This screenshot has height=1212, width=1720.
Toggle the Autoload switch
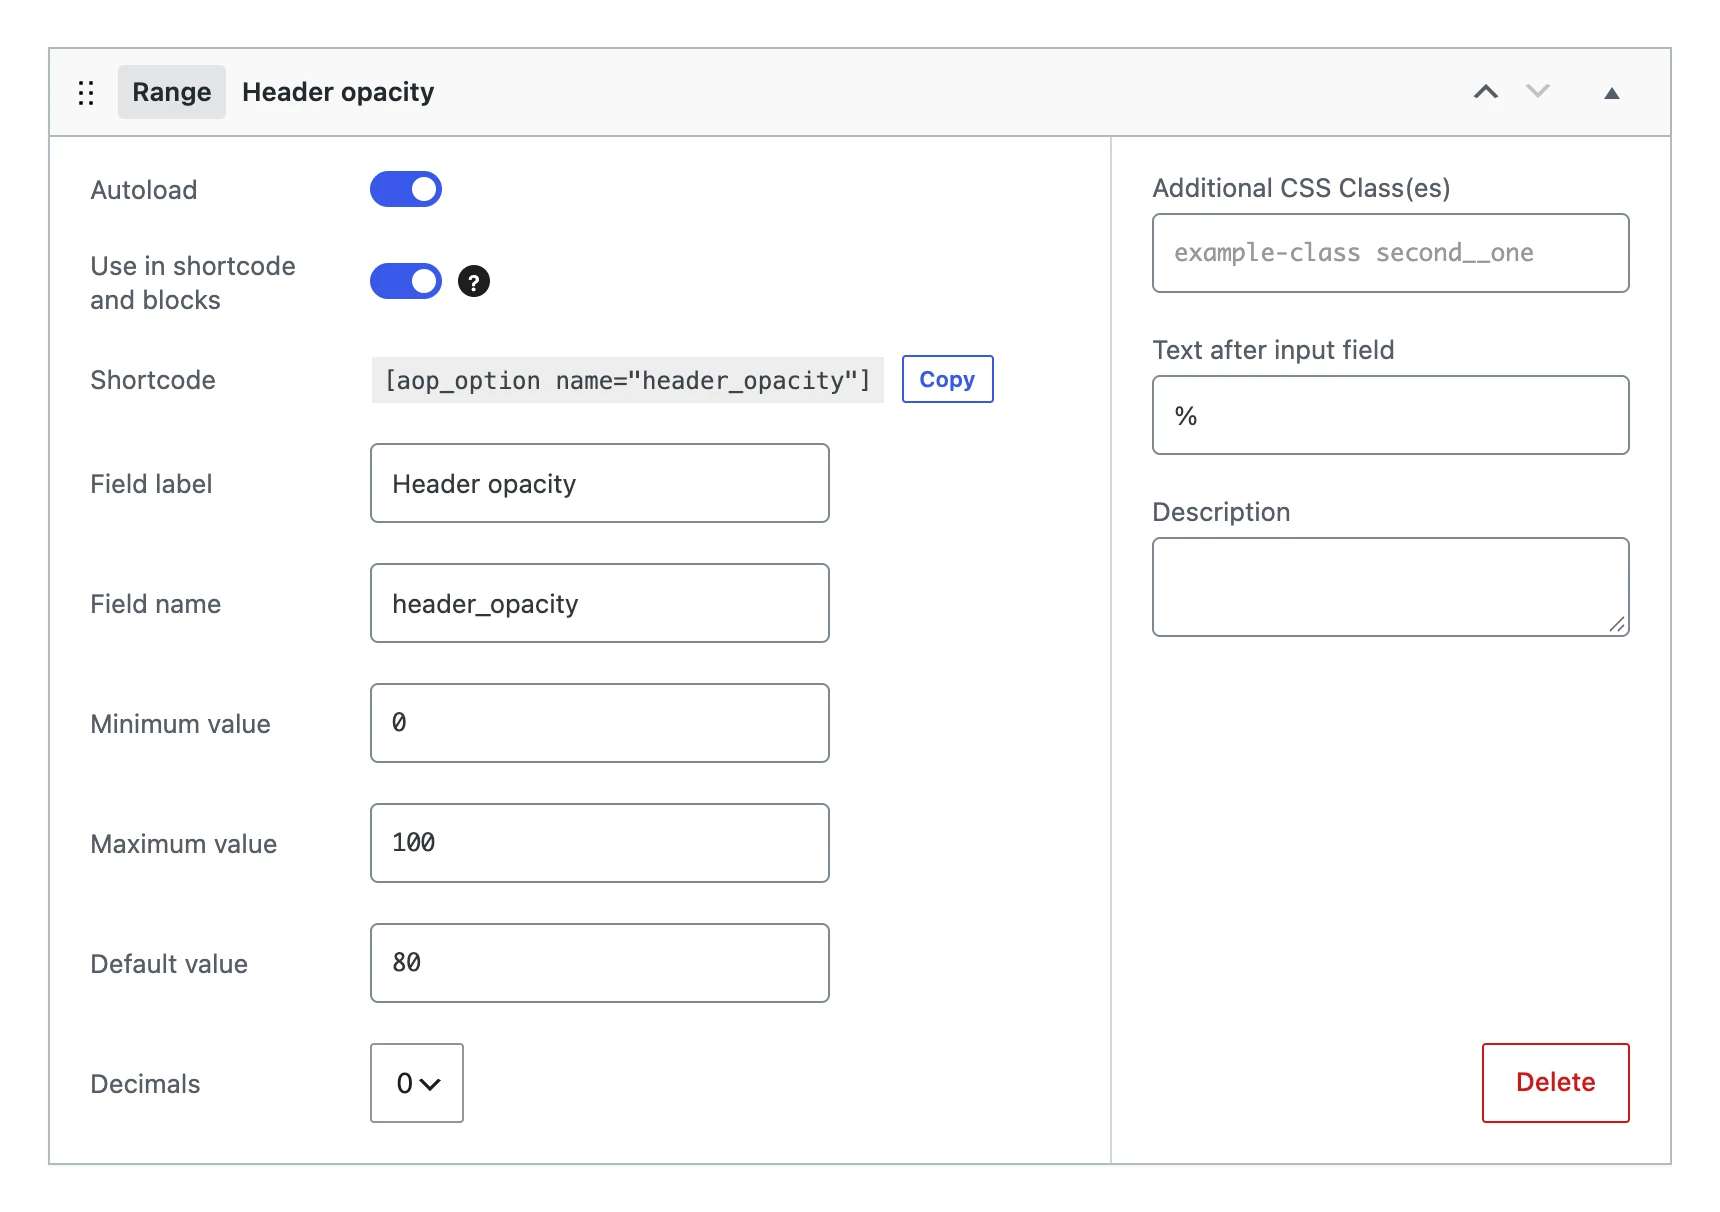coord(406,189)
